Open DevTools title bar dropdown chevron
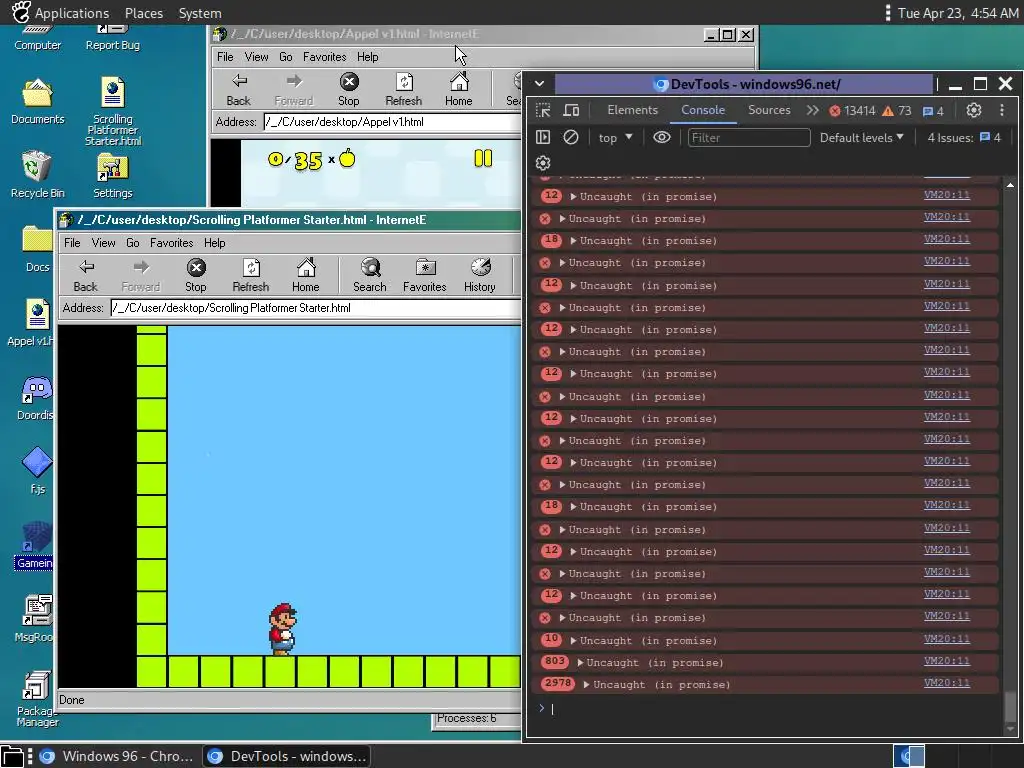This screenshot has width=1024, height=768. pos(539,84)
